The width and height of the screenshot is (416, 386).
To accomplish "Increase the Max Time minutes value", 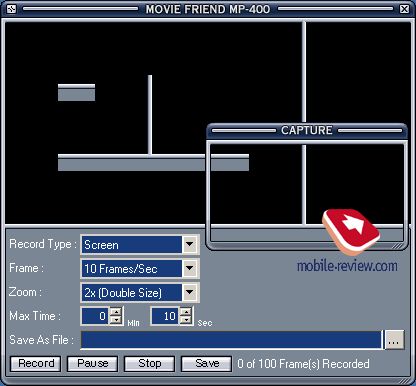I will click(x=116, y=312).
